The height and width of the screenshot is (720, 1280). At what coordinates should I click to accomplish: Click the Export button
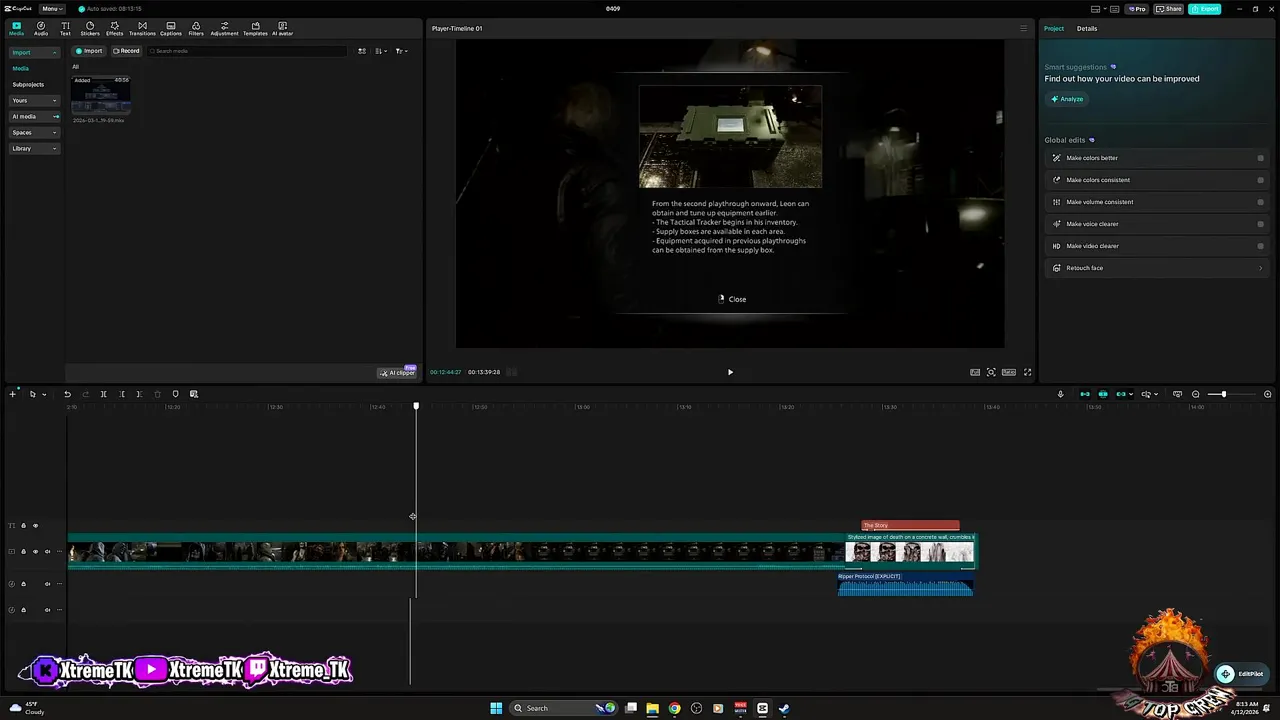click(x=1205, y=9)
